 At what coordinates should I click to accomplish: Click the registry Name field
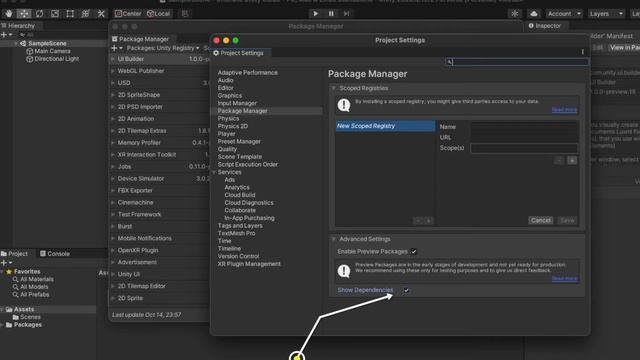(x=524, y=127)
